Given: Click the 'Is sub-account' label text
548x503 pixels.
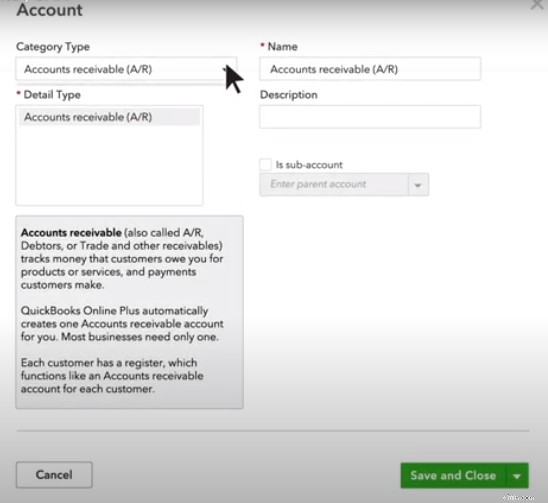Looking at the screenshot, I should pos(309,165).
